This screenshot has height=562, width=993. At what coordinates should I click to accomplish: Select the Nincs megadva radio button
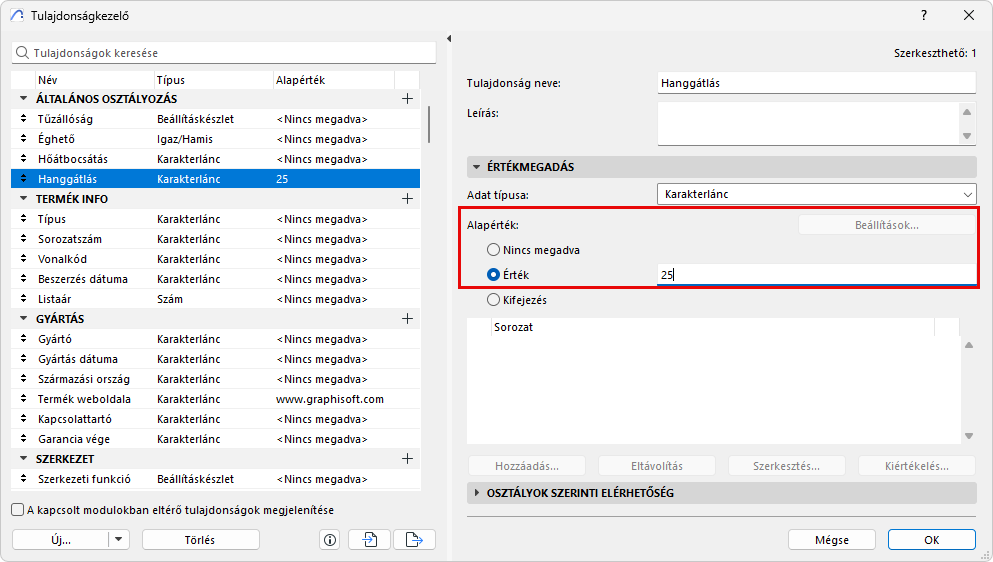(493, 250)
